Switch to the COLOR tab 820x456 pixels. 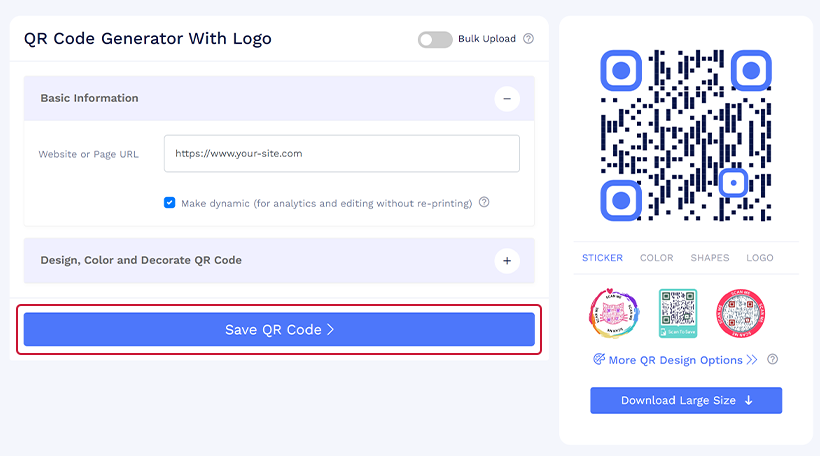(x=656, y=258)
